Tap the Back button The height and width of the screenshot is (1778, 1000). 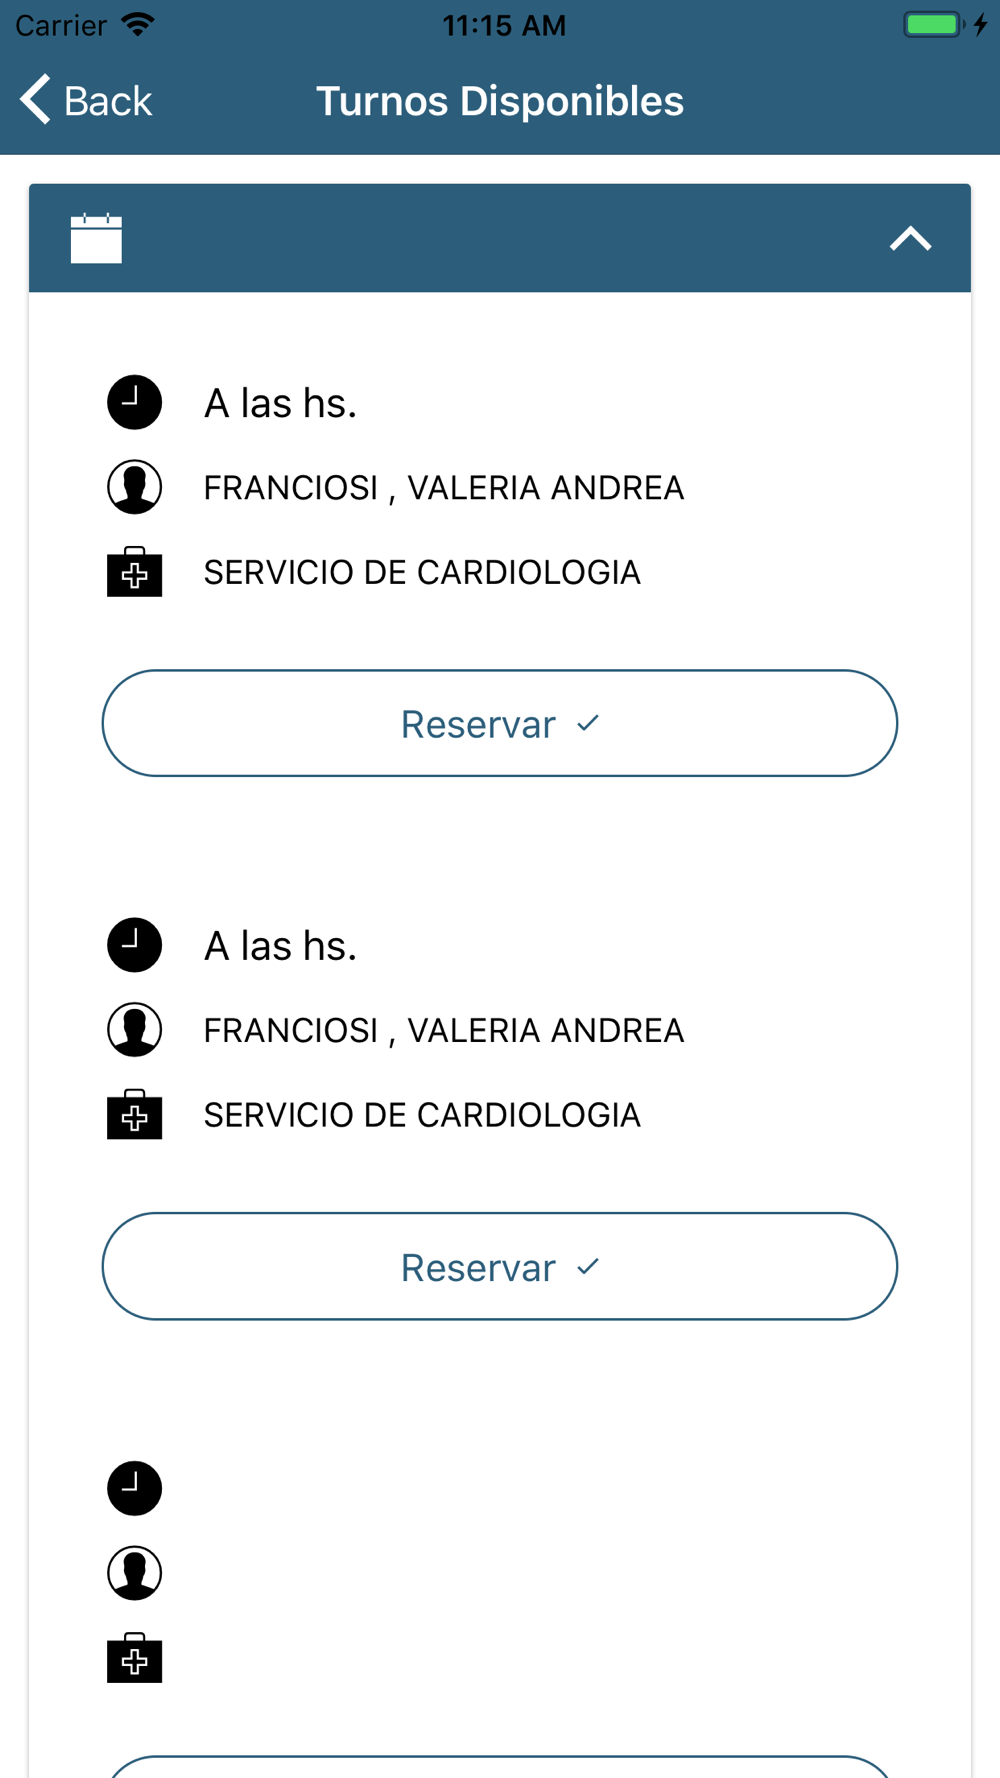(86, 100)
